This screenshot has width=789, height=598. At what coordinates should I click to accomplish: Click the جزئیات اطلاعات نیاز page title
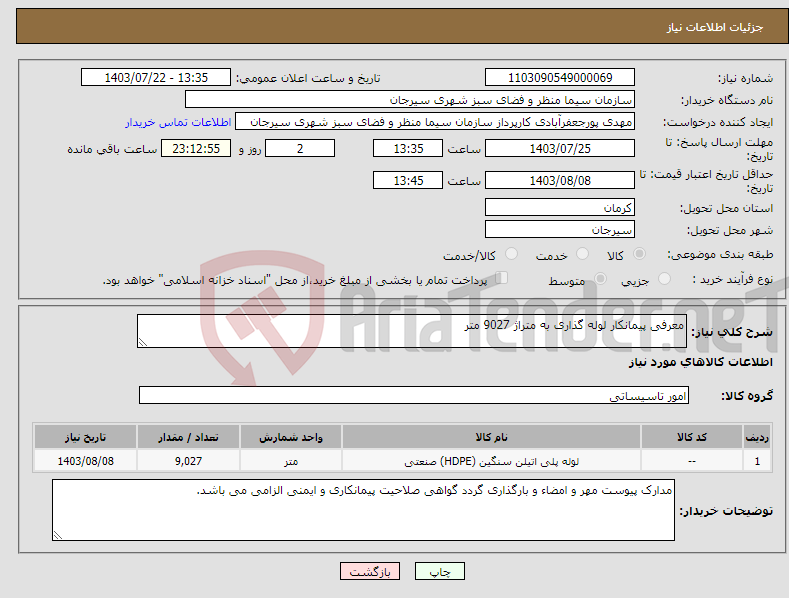tap(715, 27)
